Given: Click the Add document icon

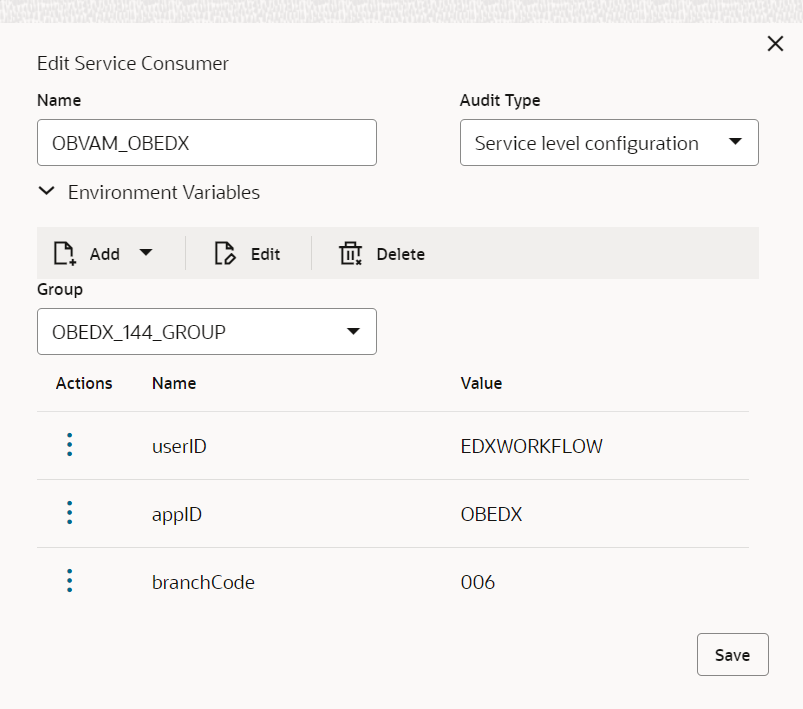Looking at the screenshot, I should (65, 254).
